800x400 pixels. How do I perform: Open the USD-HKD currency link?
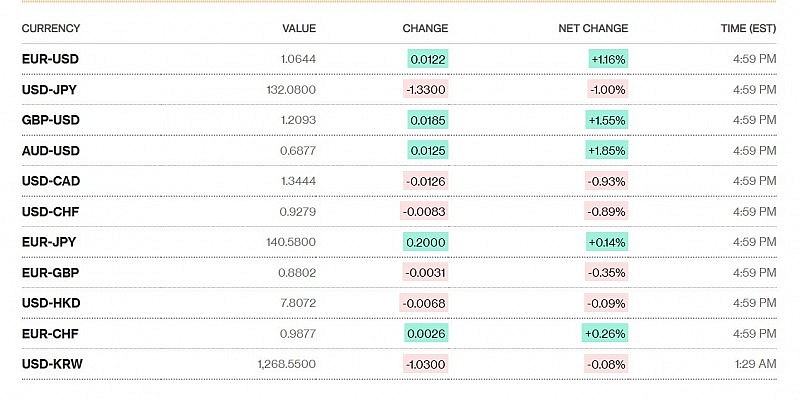pyautogui.click(x=51, y=303)
